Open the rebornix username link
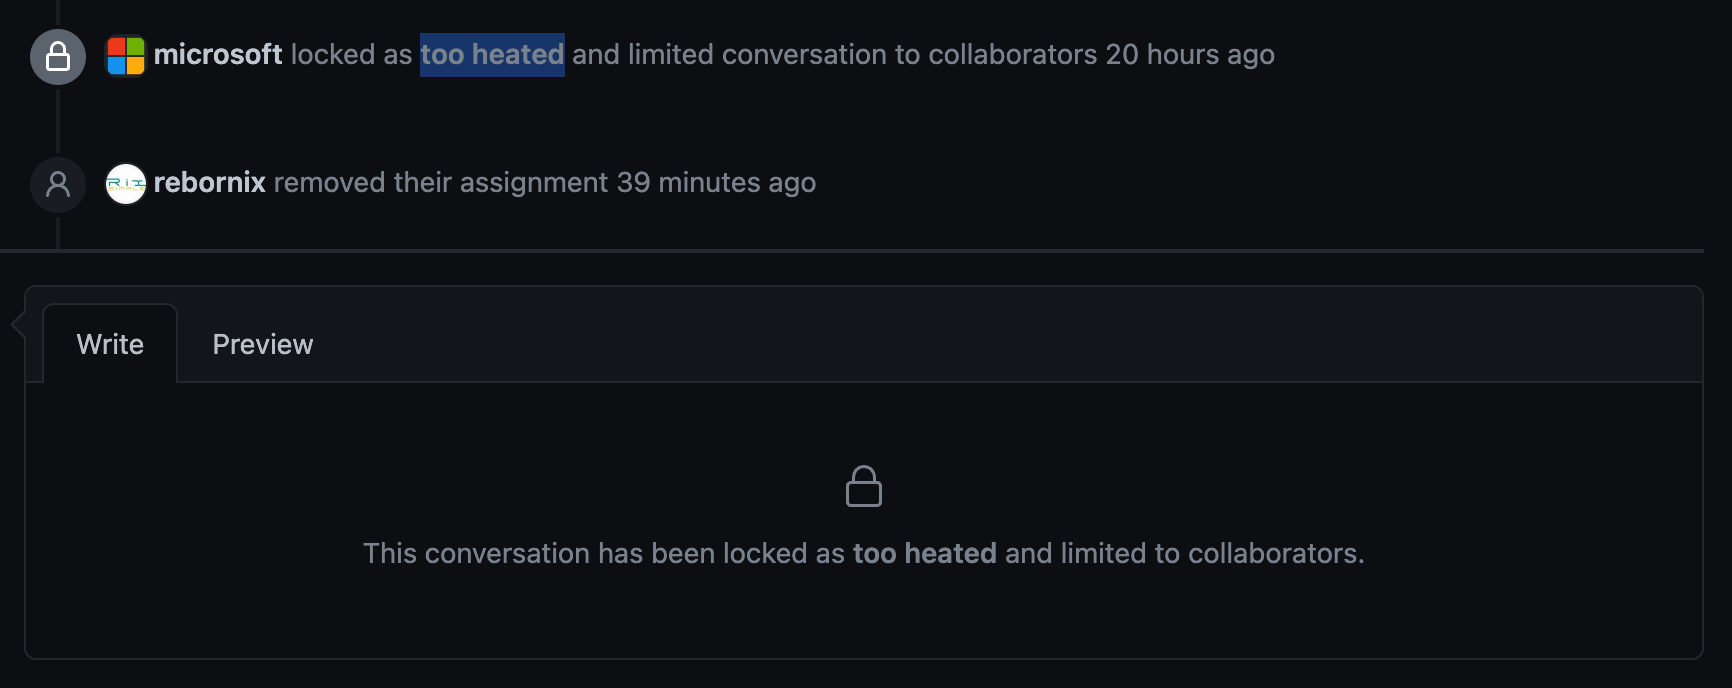Image resolution: width=1732 pixels, height=688 pixels. pyautogui.click(x=210, y=183)
